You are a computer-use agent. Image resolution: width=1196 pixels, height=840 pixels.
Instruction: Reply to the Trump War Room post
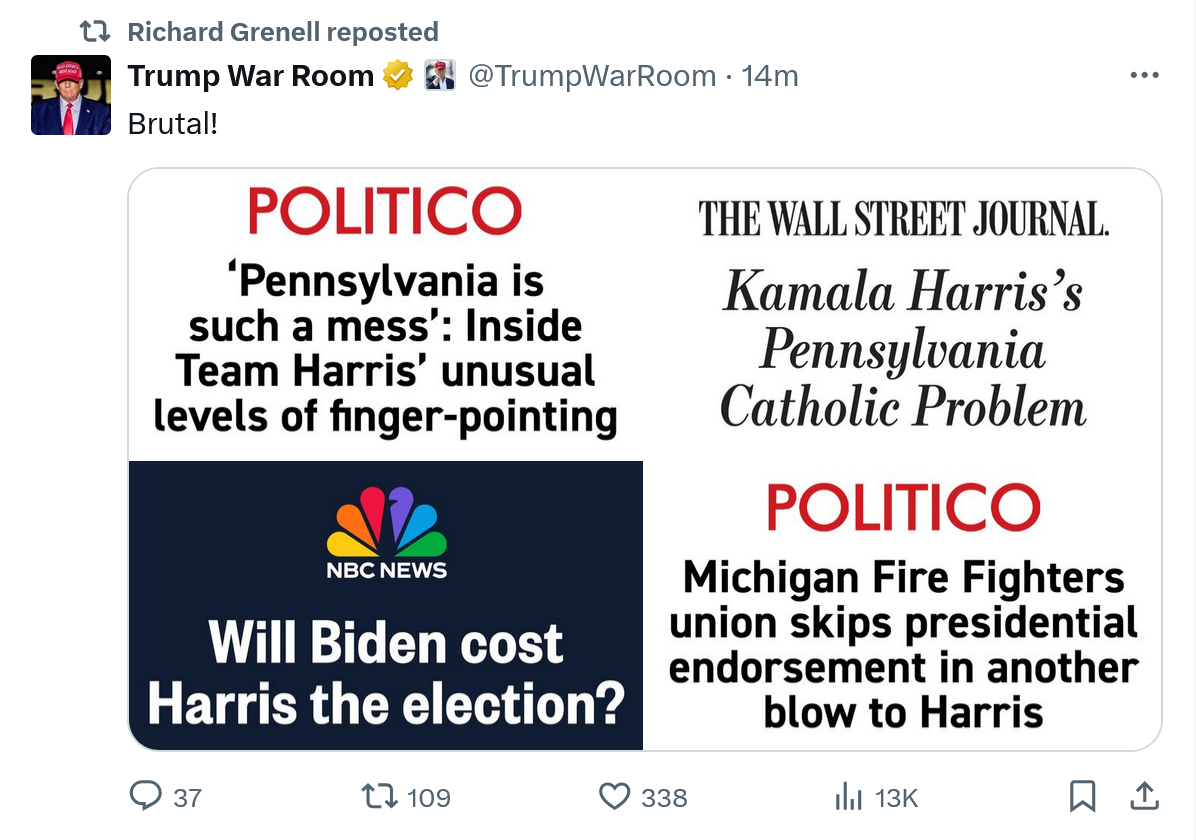pos(147,796)
